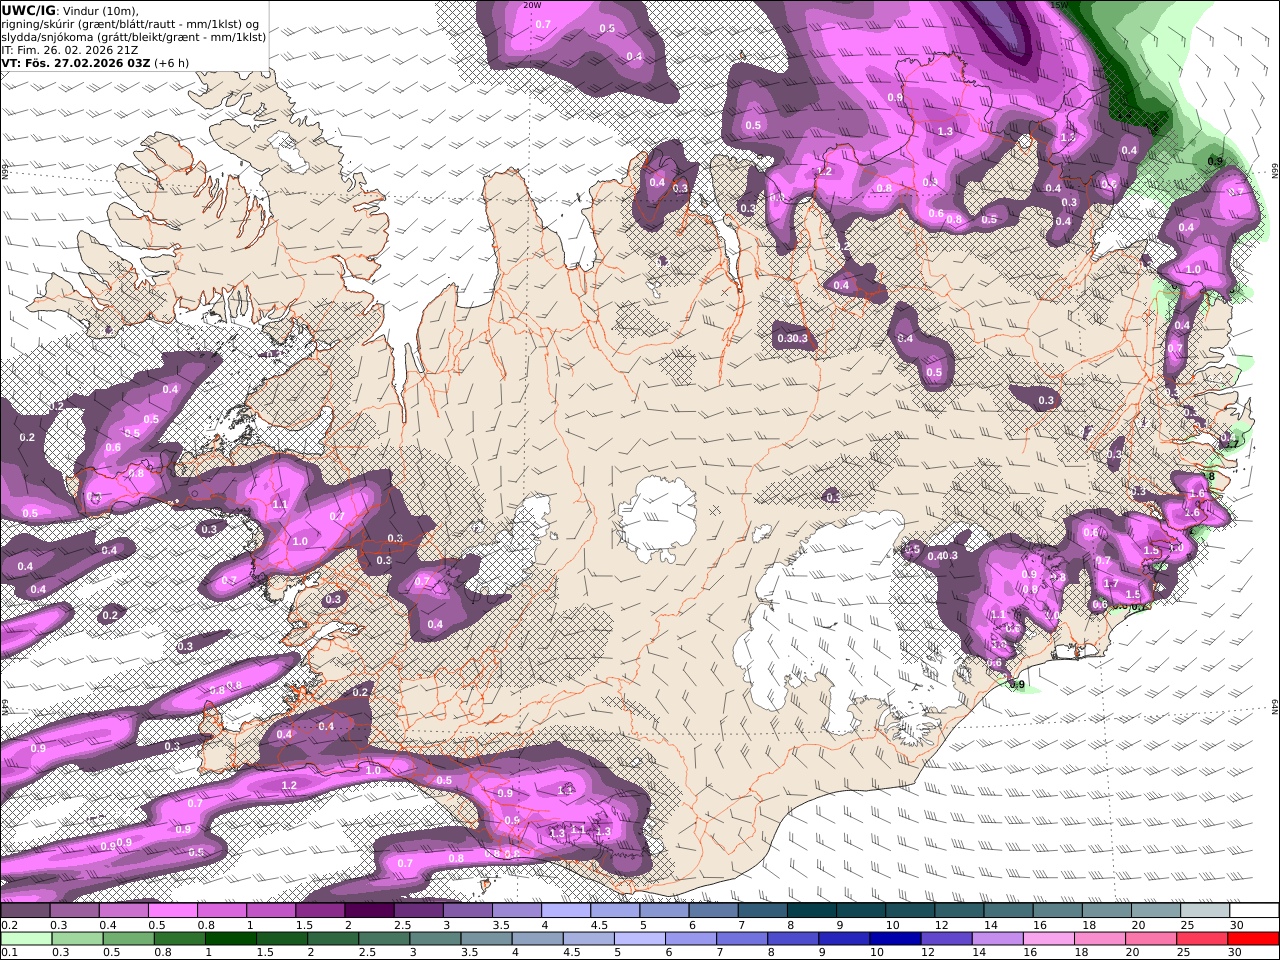Click the "15W" longitude label

click(x=1059, y=5)
